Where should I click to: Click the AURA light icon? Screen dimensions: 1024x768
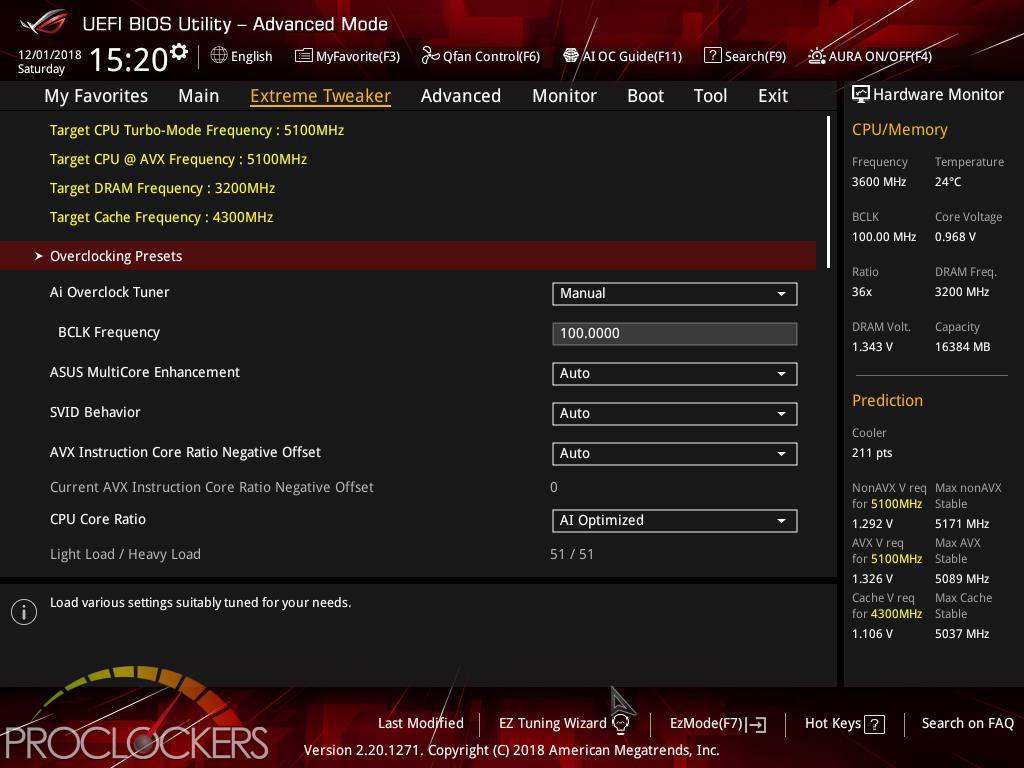[816, 56]
